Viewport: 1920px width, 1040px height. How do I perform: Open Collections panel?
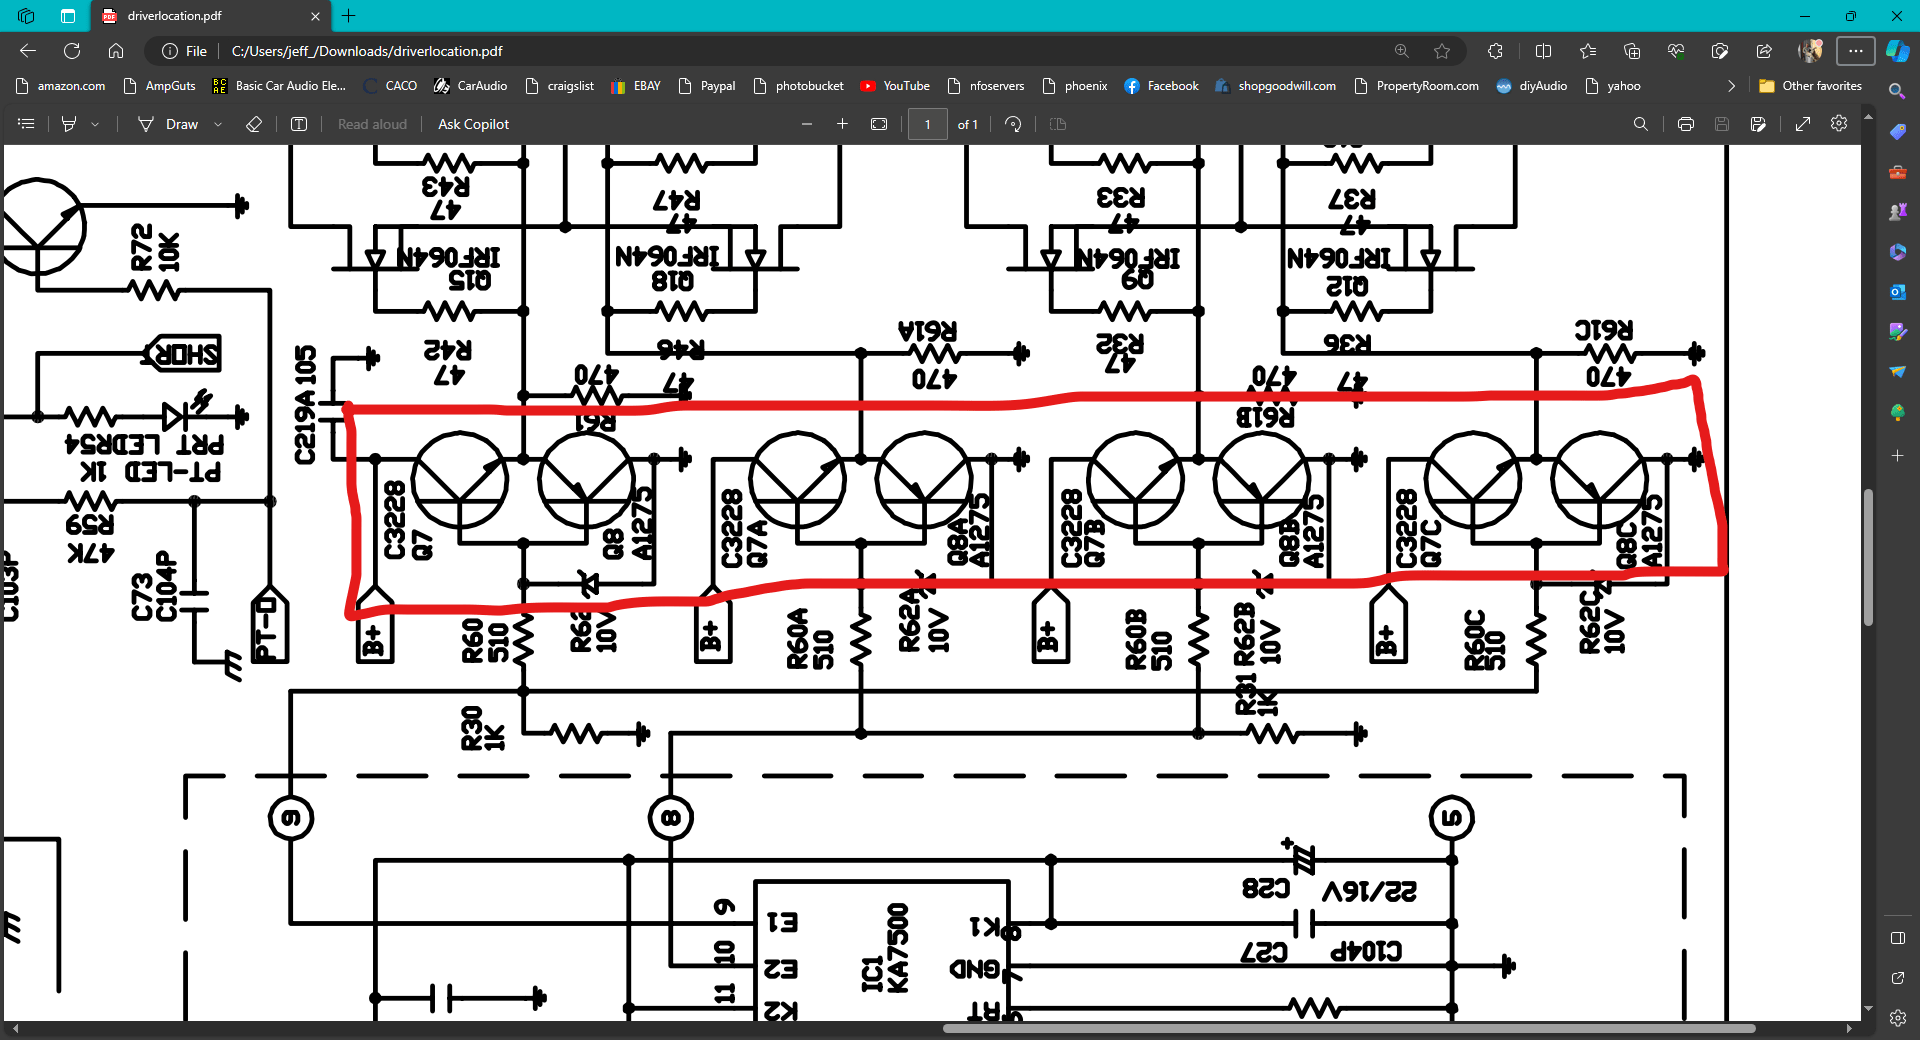1632,51
